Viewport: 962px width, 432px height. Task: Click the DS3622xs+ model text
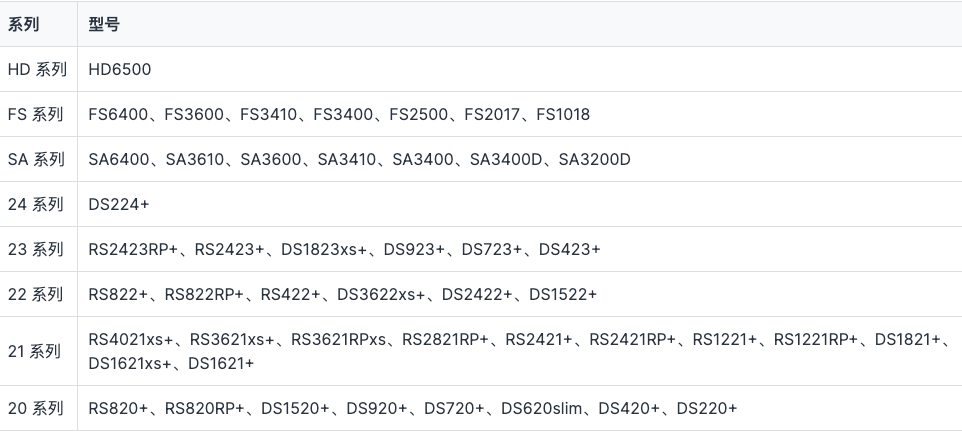pos(380,294)
